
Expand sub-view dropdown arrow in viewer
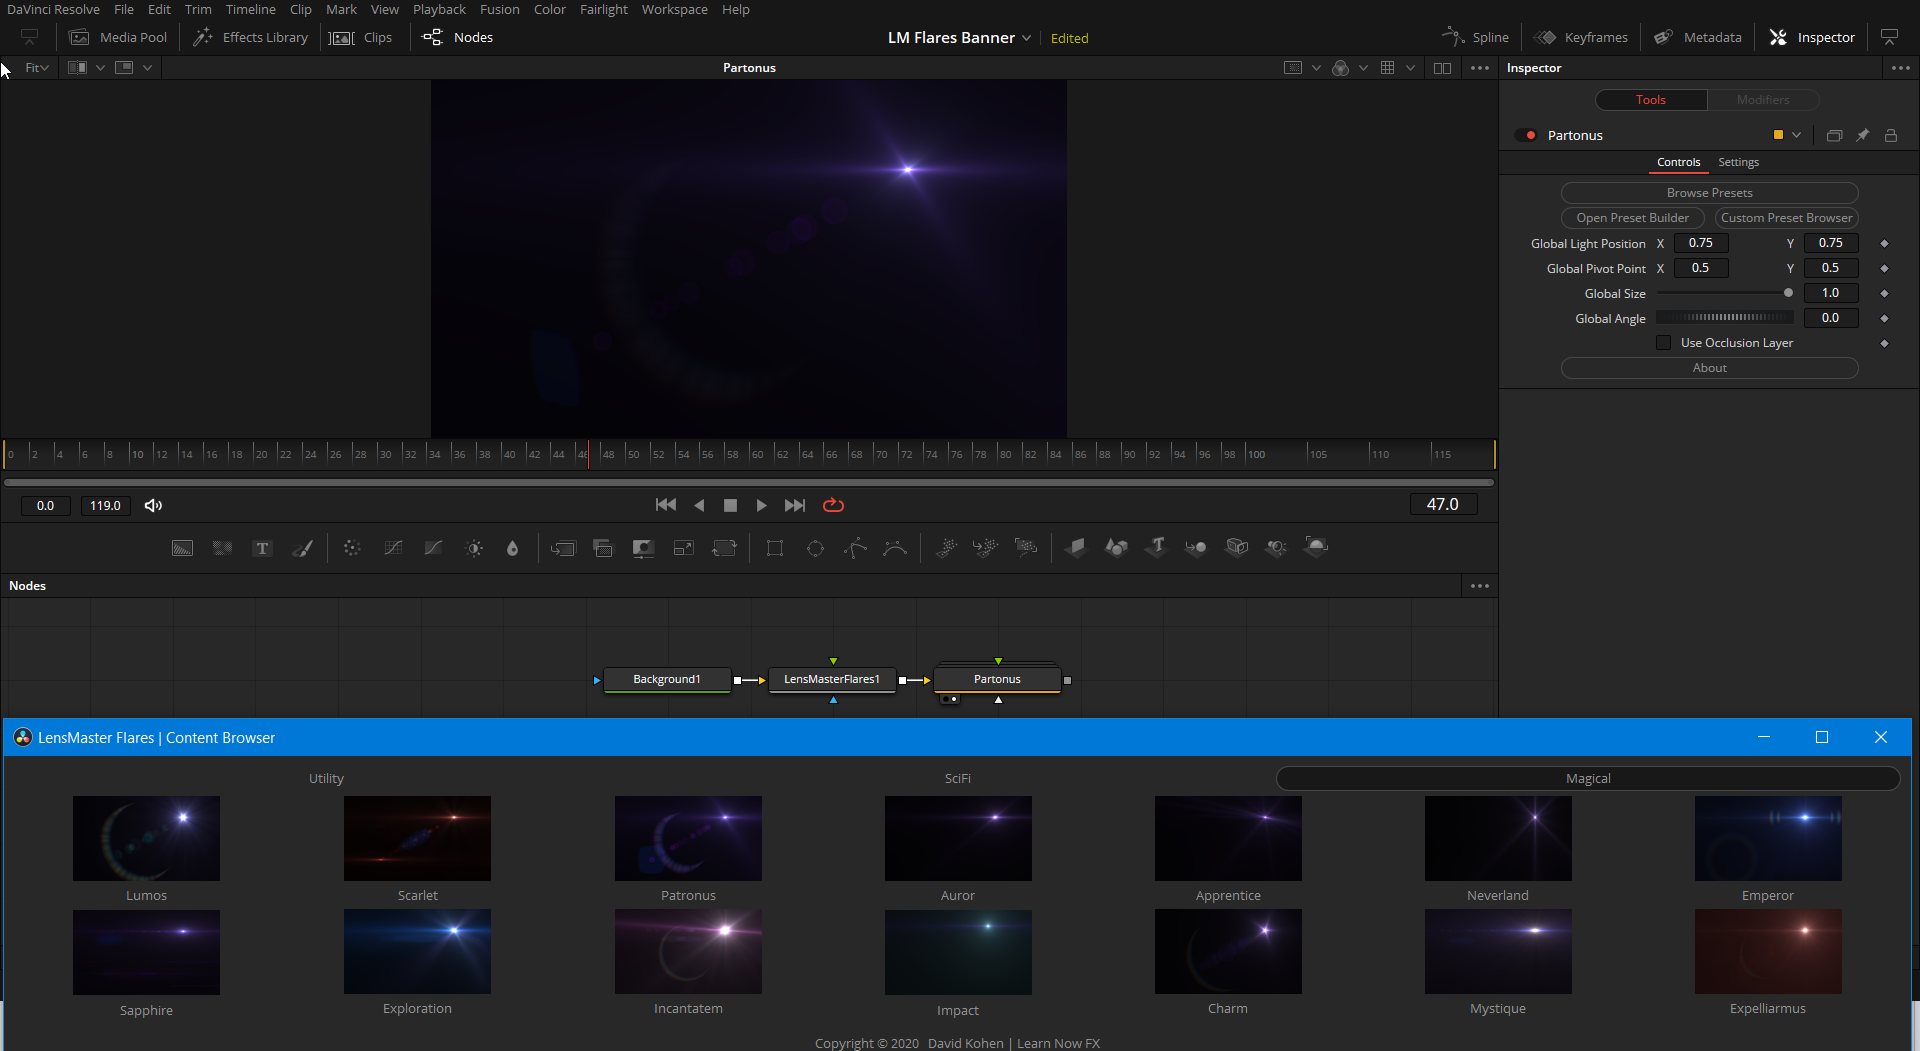tap(147, 68)
